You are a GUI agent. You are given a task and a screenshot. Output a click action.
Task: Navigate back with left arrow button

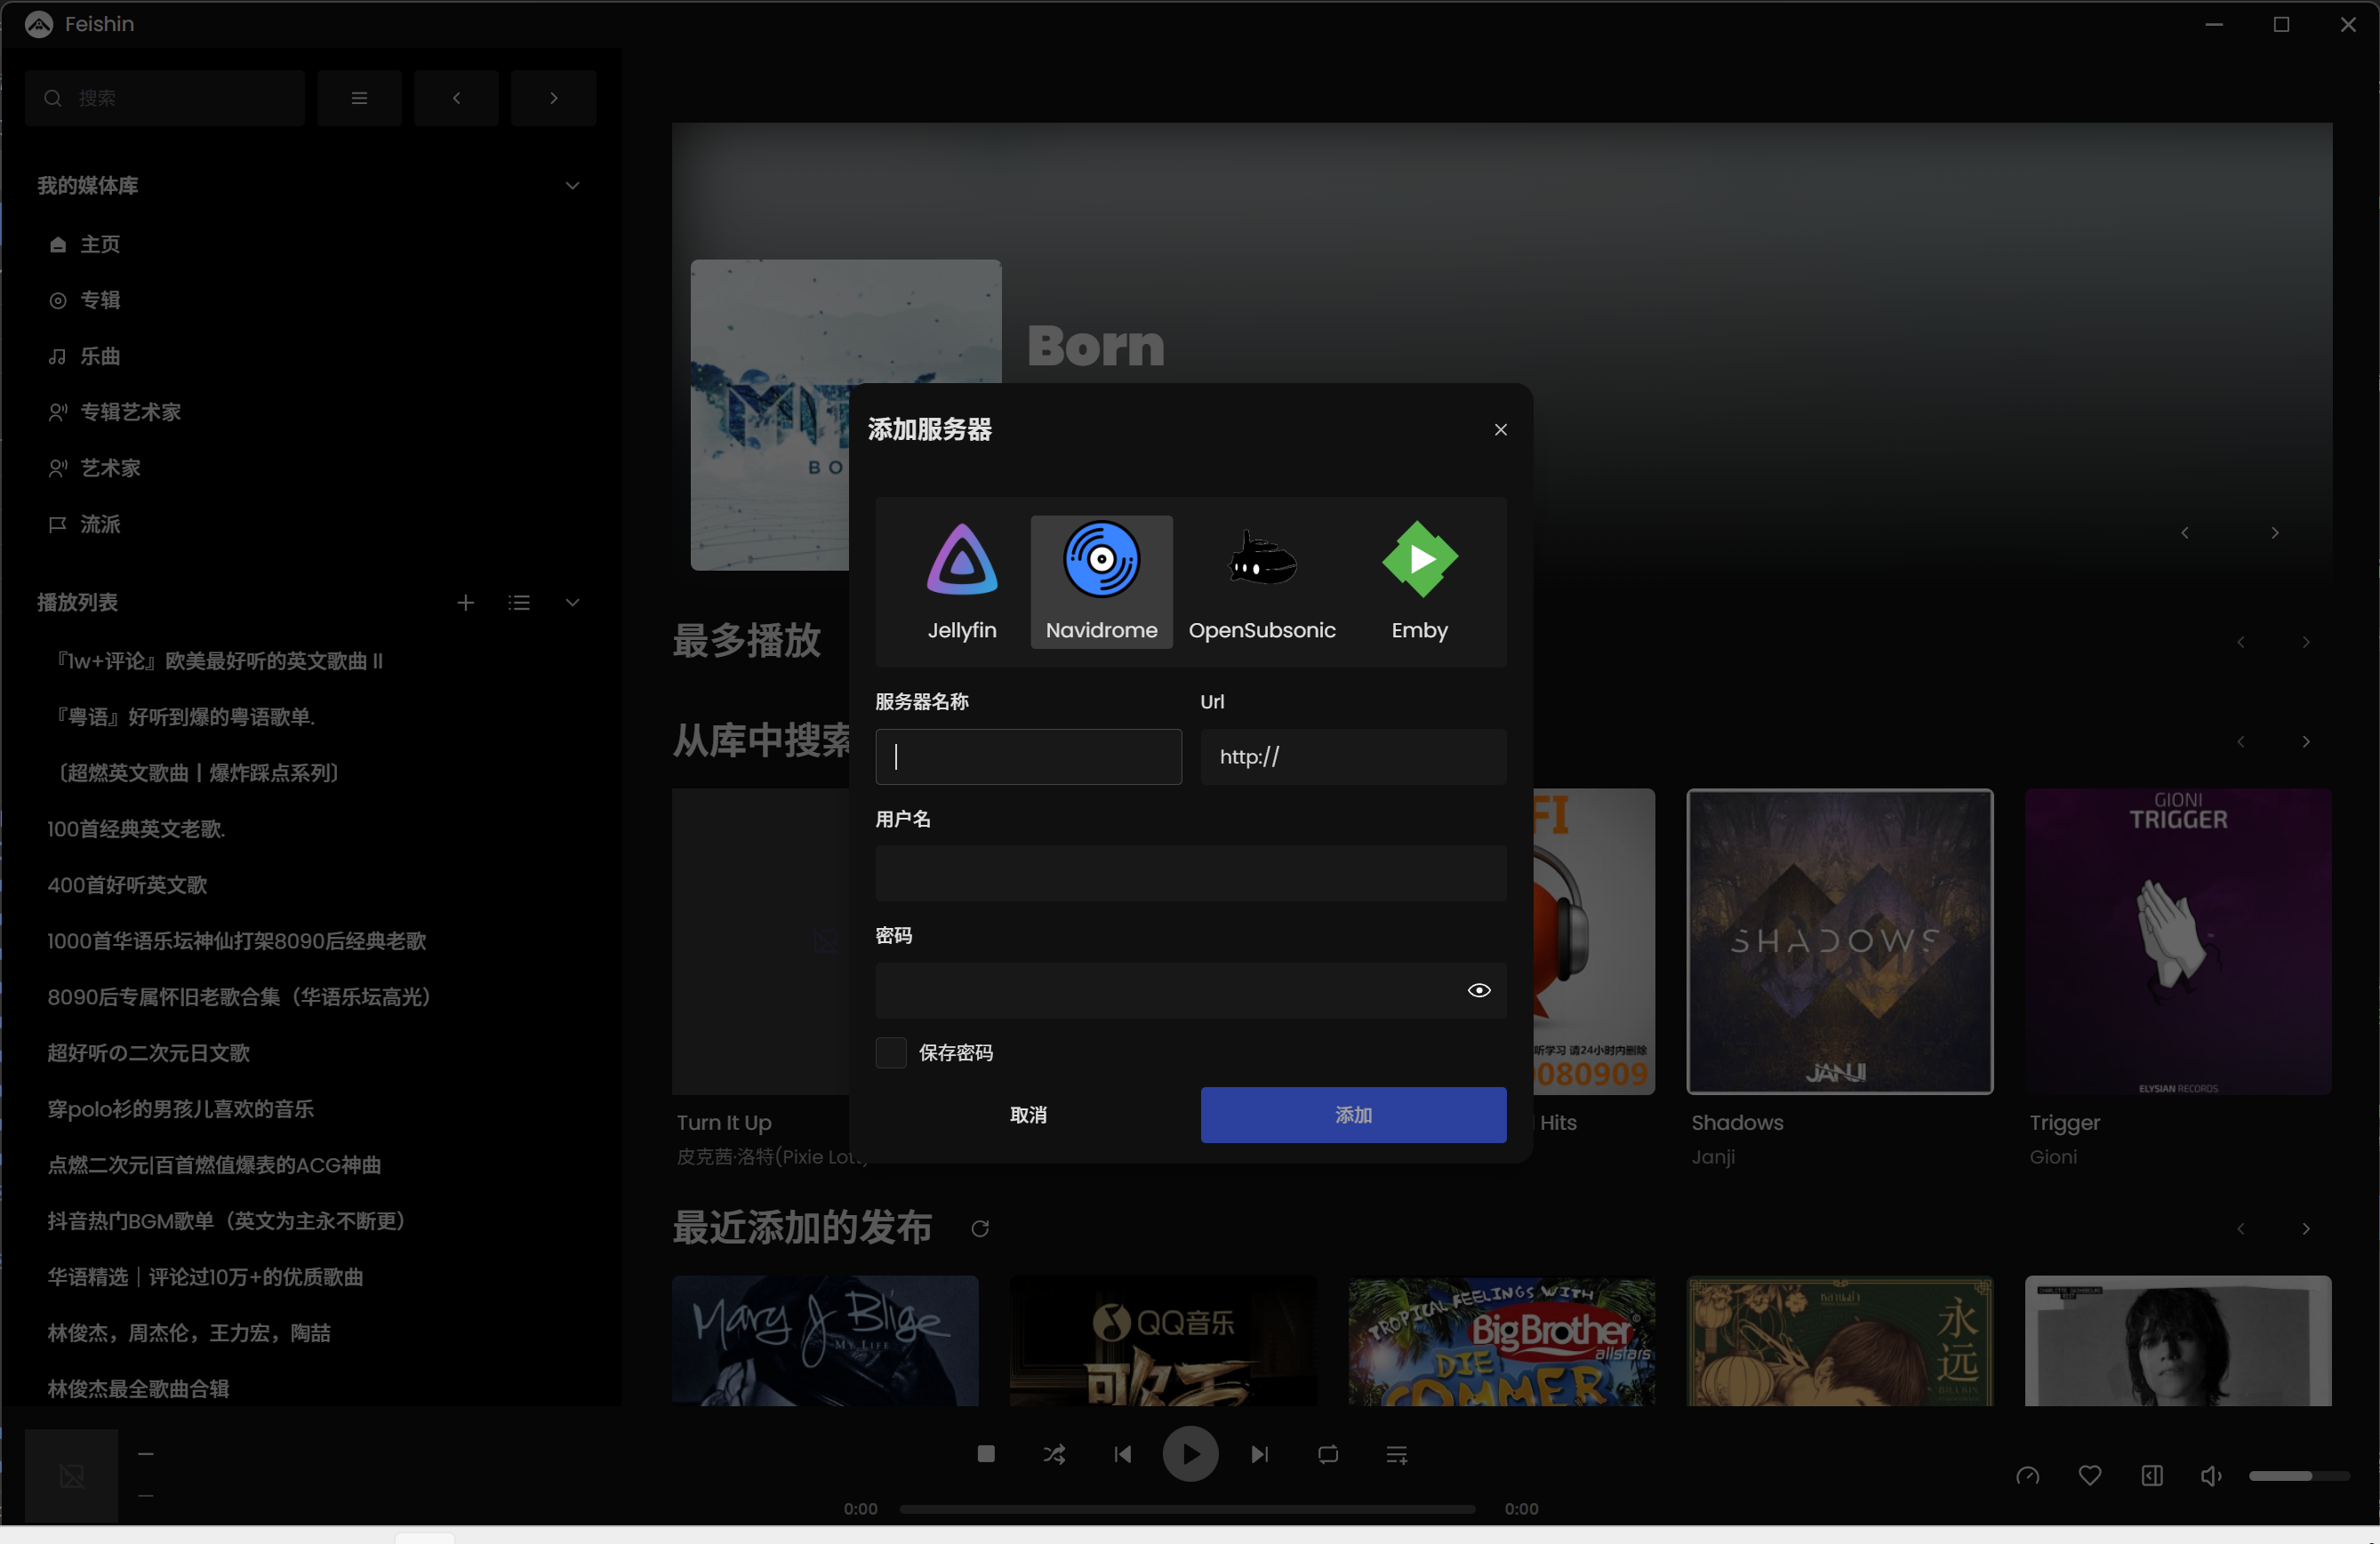(x=456, y=98)
